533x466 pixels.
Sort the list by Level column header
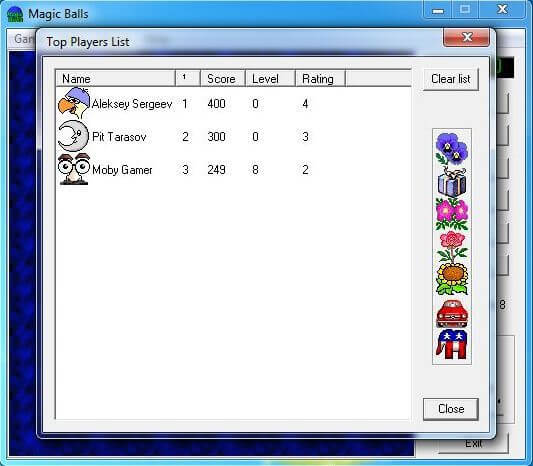[x=270, y=79]
